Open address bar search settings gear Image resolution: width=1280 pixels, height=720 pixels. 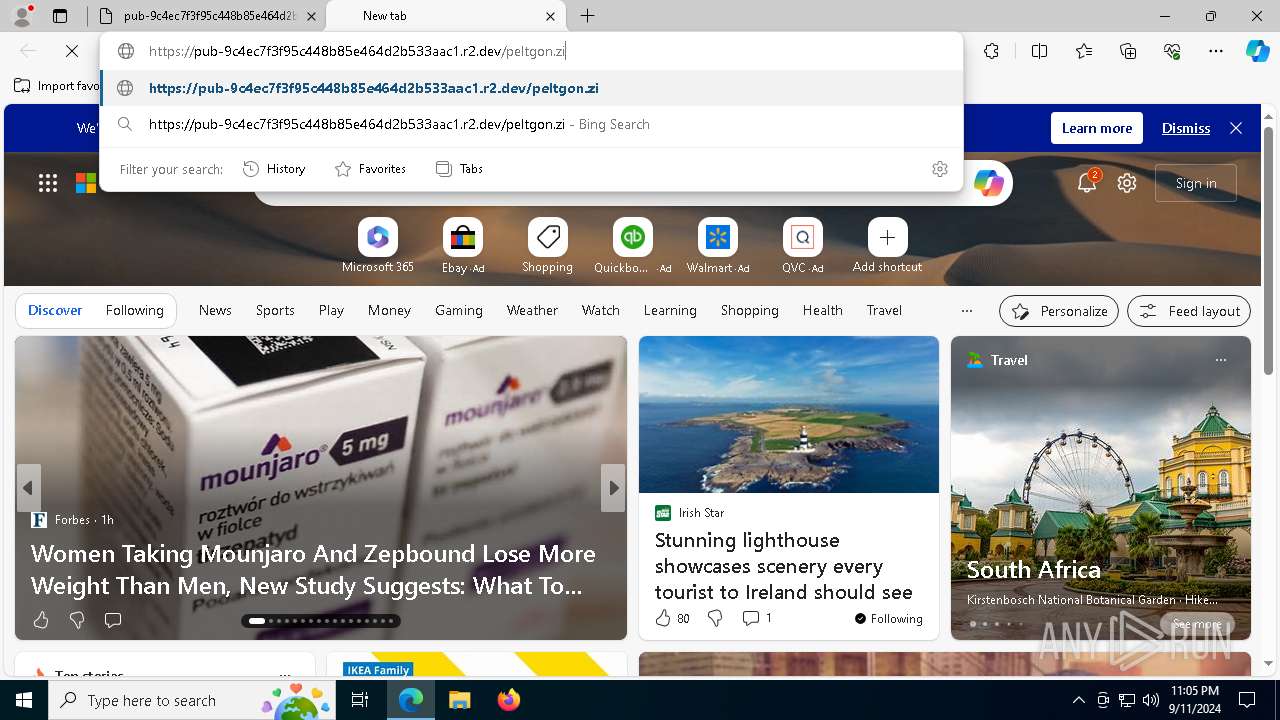point(939,169)
